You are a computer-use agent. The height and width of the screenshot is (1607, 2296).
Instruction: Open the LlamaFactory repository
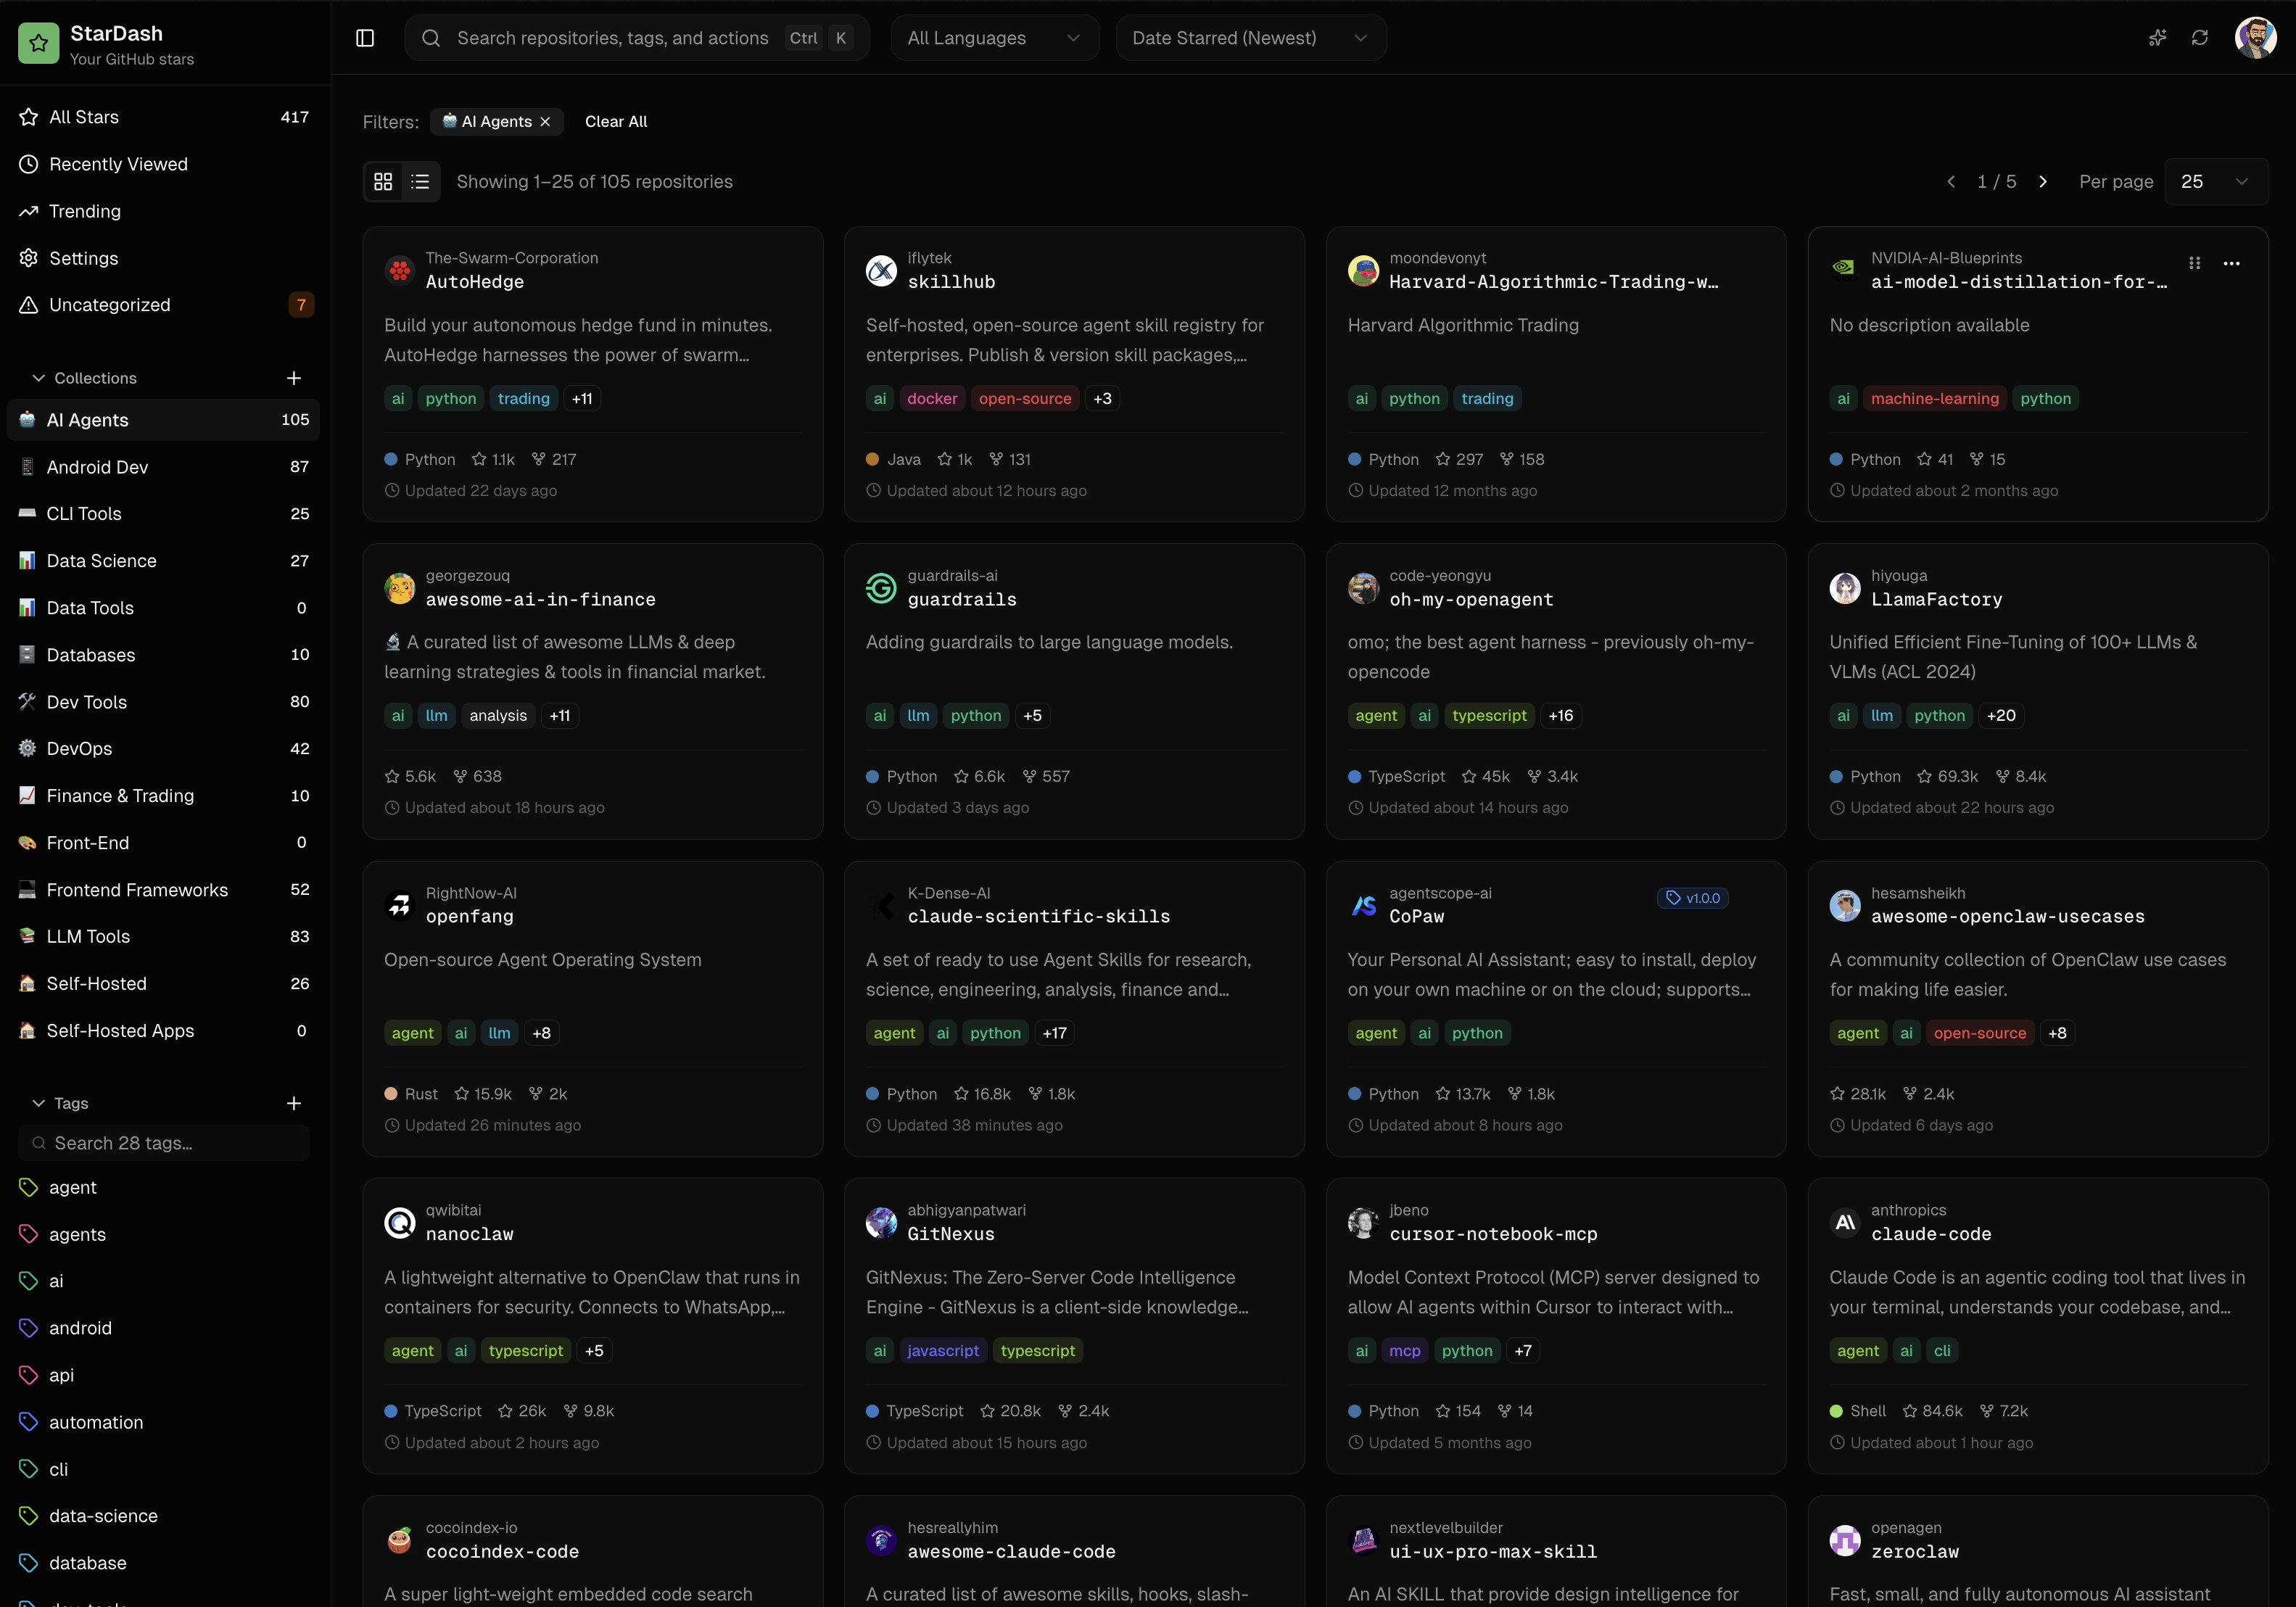pos(1936,599)
